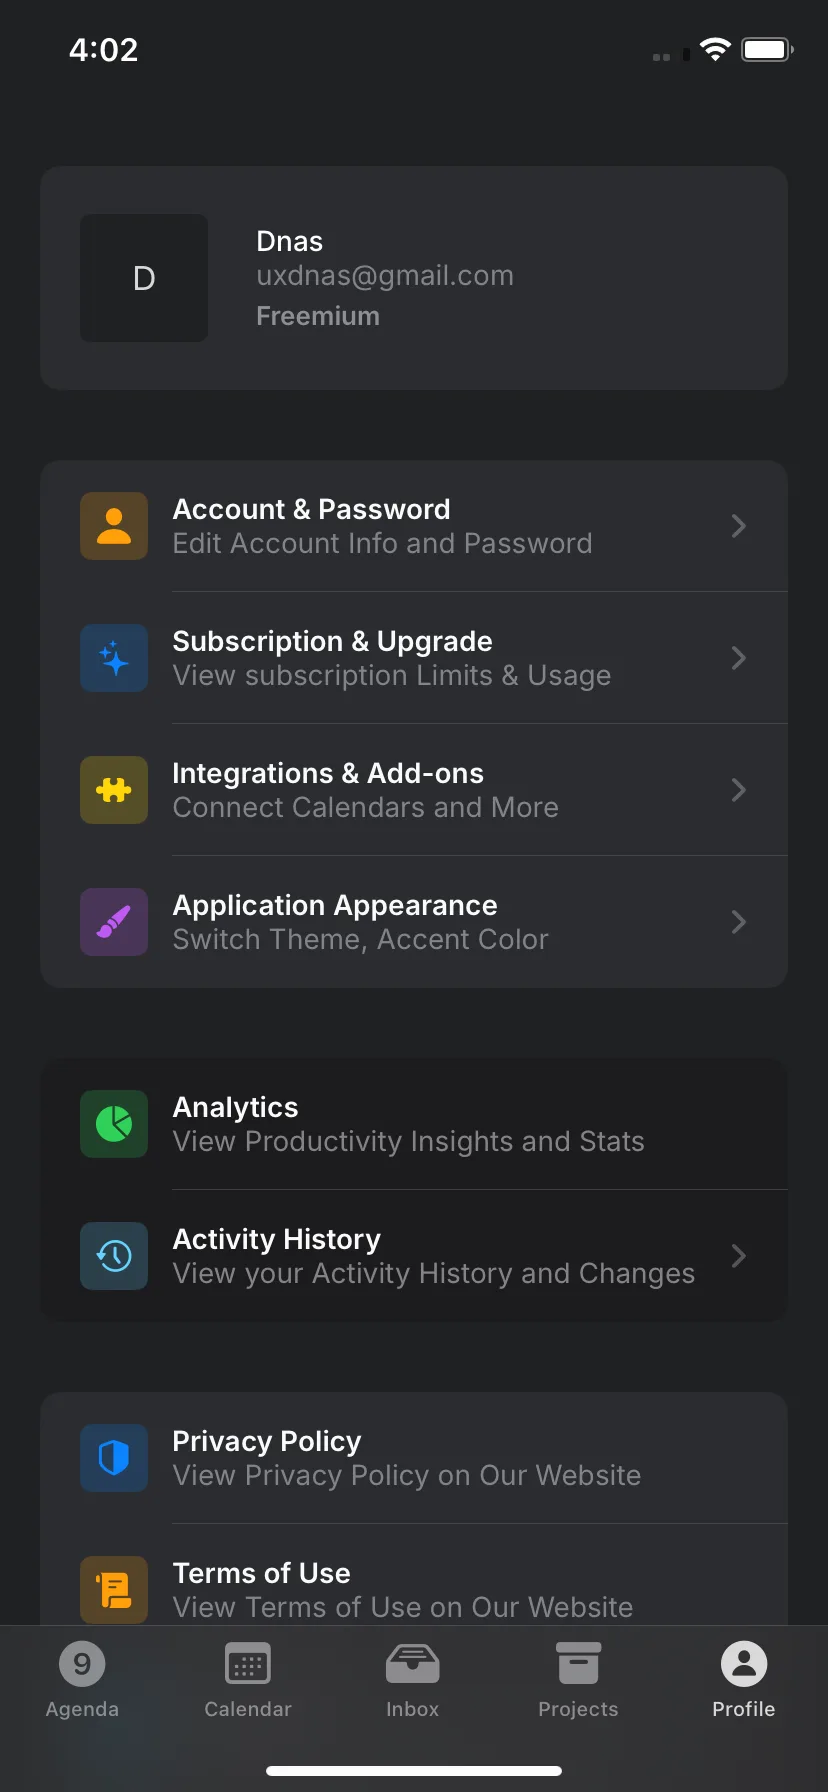Open the Inbox tab

coord(413,1680)
